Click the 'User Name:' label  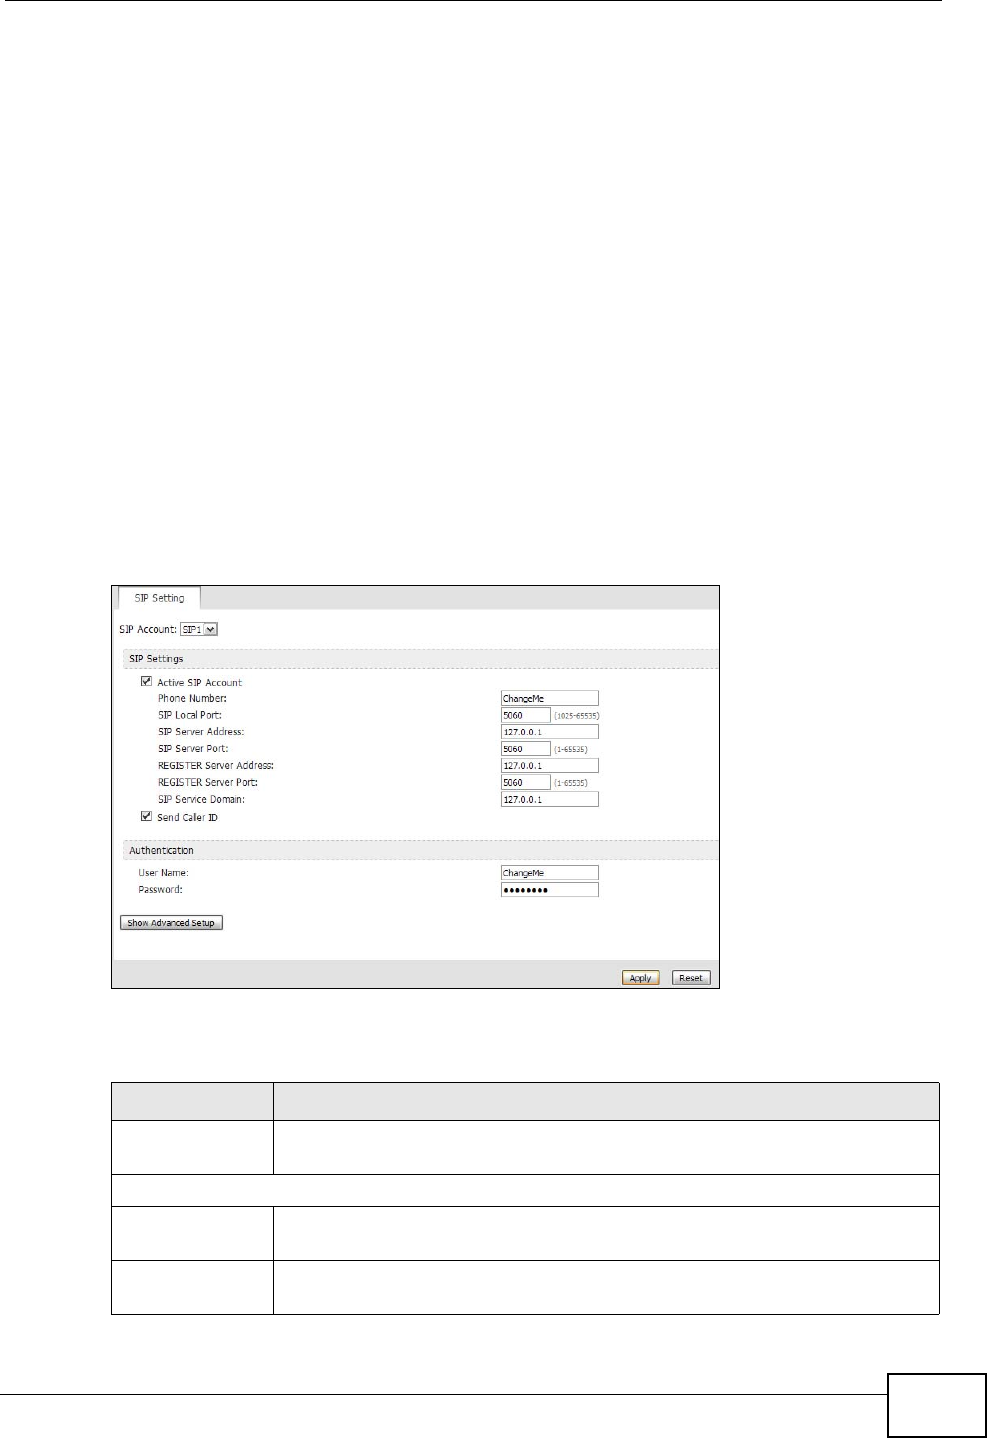(163, 873)
